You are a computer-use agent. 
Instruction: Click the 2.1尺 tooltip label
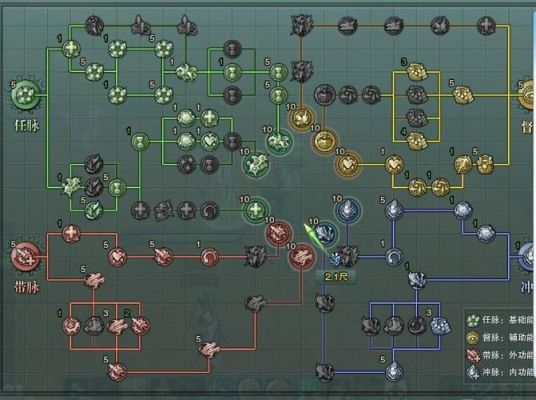pos(336,277)
